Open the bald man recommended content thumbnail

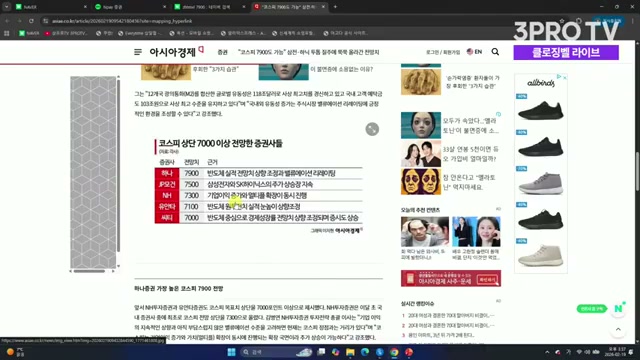click(425, 231)
